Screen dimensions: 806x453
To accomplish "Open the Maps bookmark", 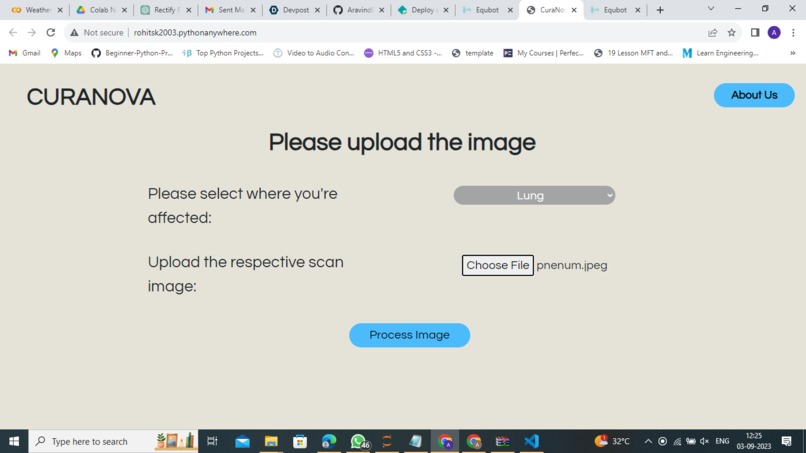I will click(66, 53).
